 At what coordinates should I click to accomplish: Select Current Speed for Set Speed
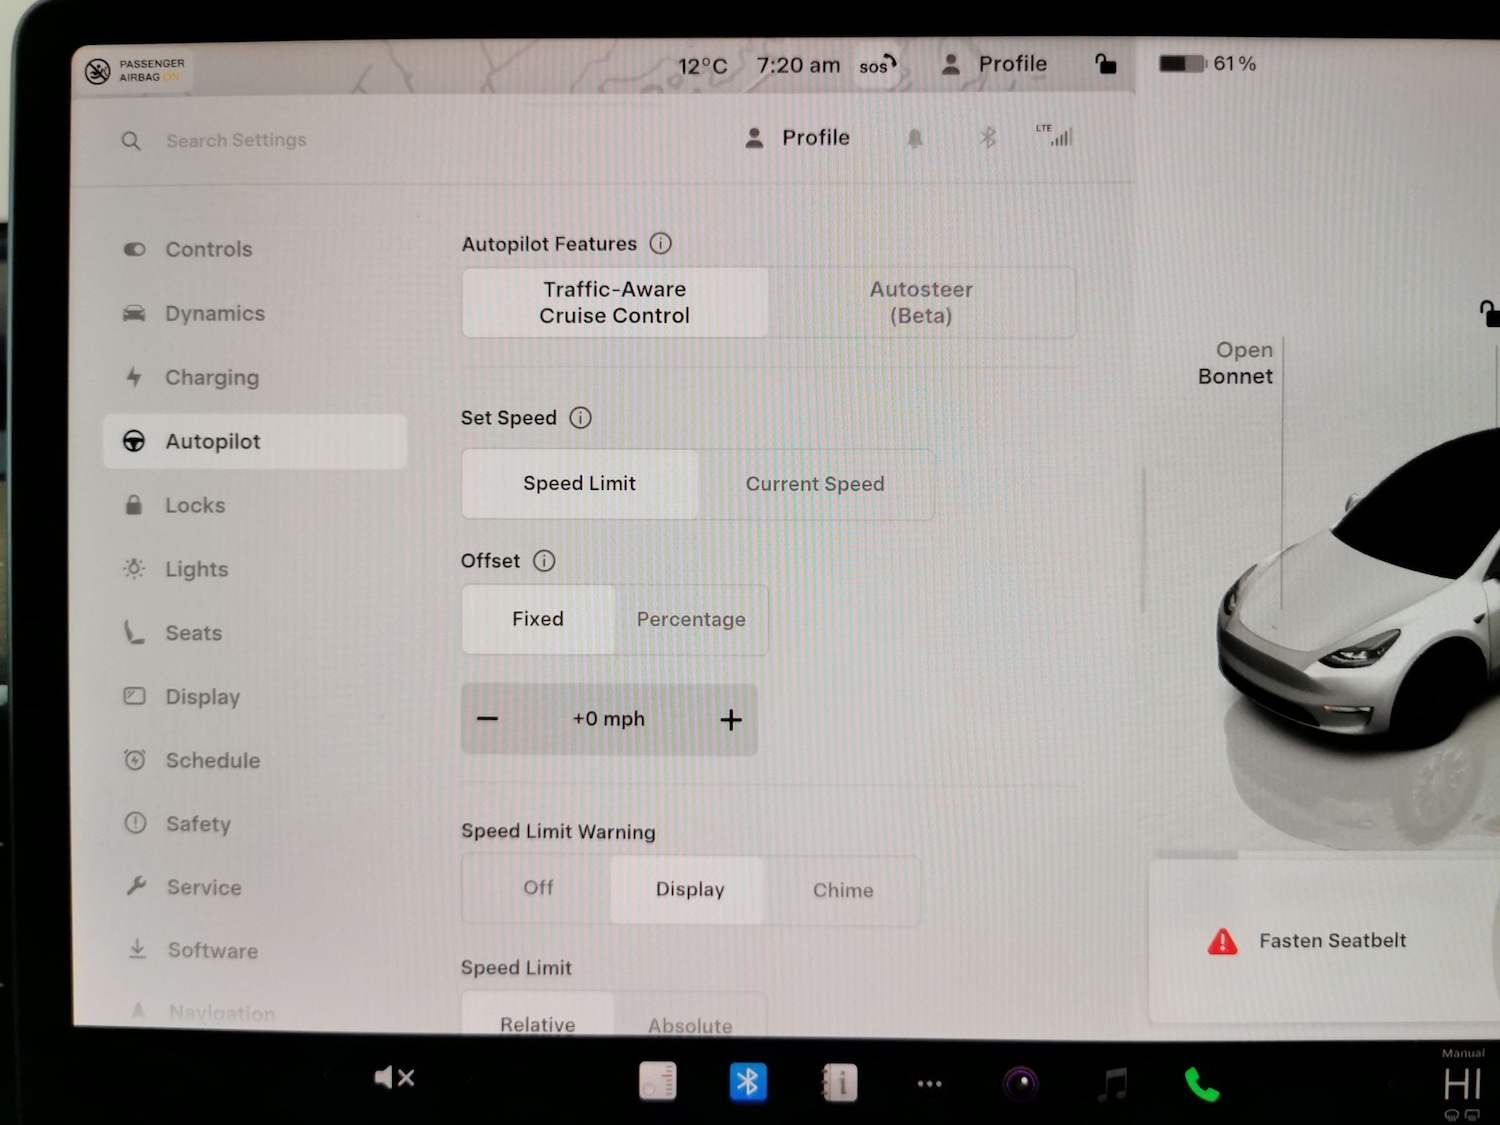tap(815, 484)
